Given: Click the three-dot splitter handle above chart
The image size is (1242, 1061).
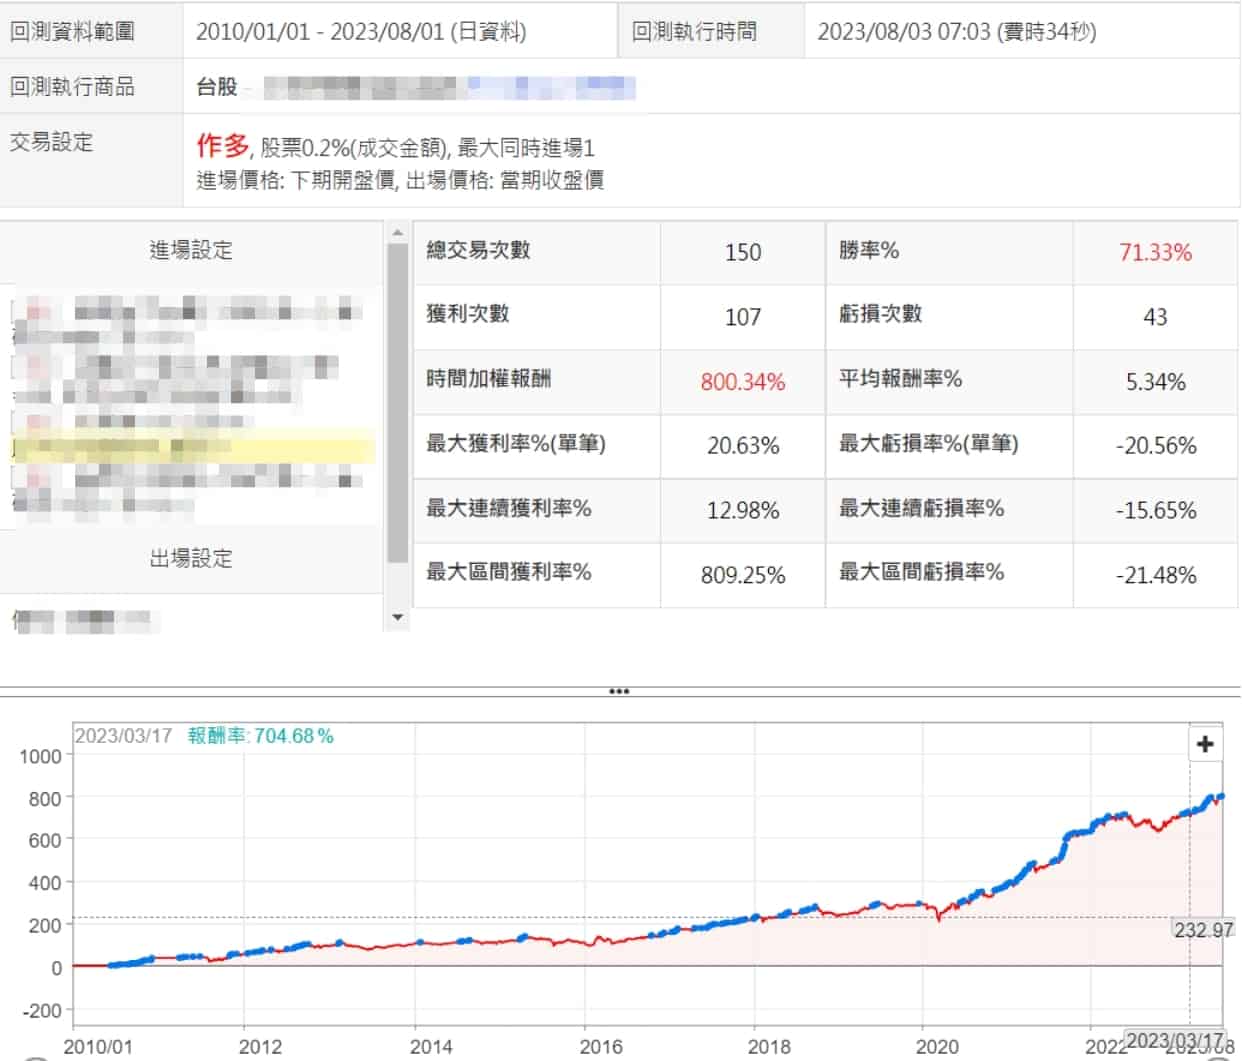Looking at the screenshot, I should point(620,691).
